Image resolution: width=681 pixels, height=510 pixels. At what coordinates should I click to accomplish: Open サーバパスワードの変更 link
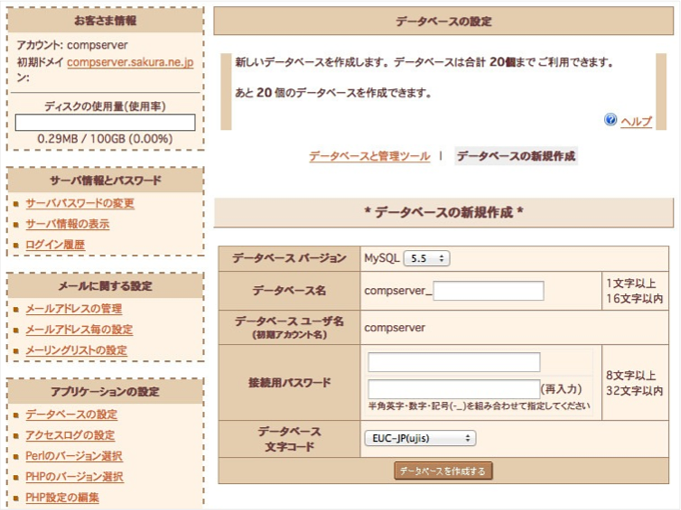[x=80, y=203]
